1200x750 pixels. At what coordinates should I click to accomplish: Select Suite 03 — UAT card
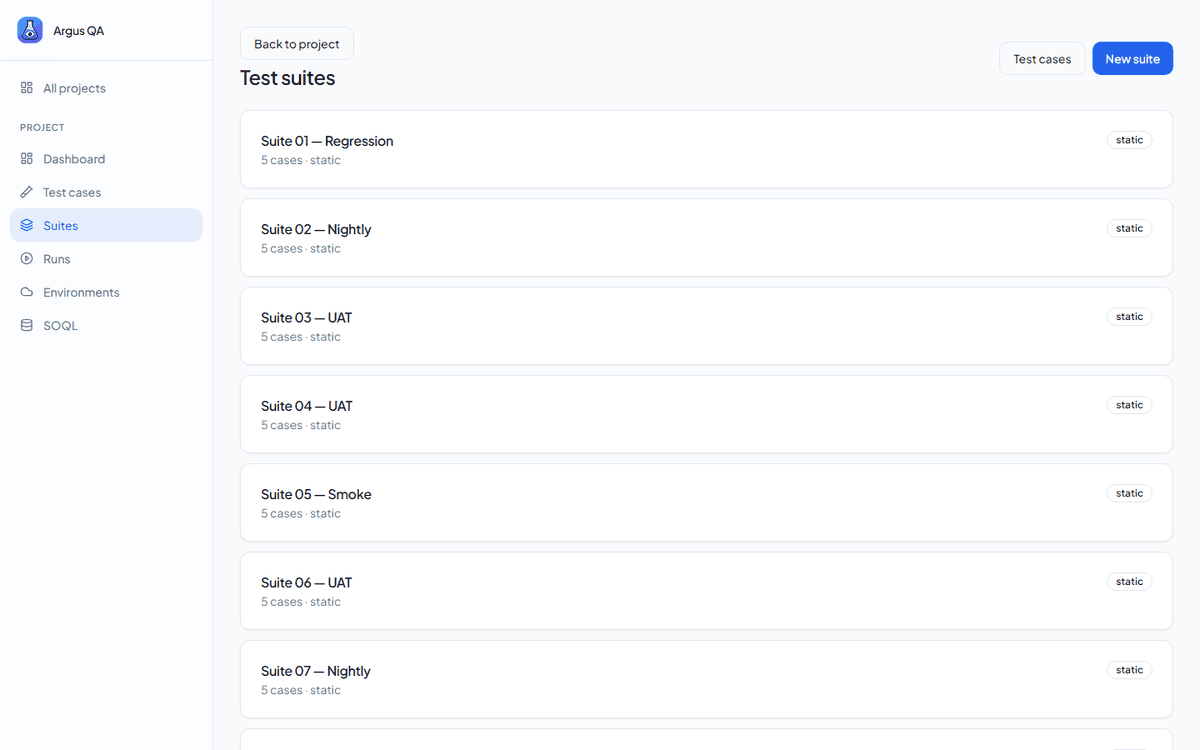706,326
